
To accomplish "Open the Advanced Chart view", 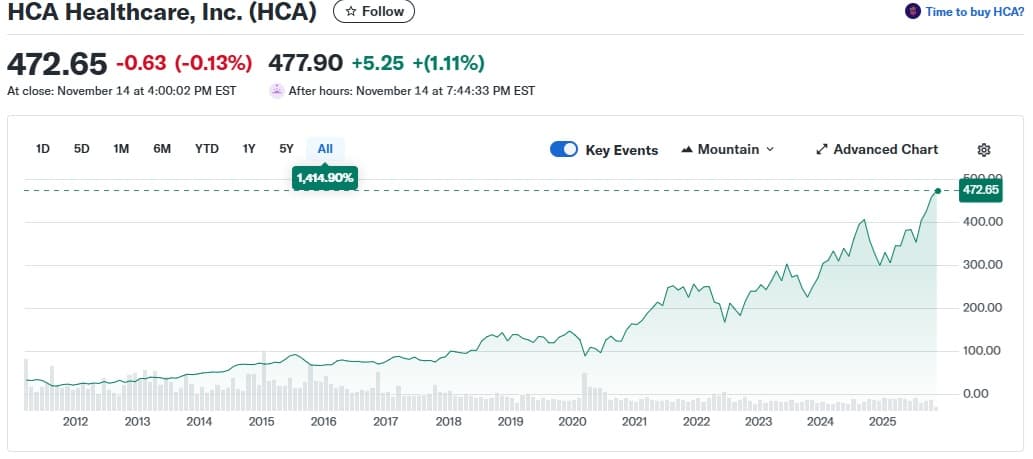I will click(x=877, y=149).
